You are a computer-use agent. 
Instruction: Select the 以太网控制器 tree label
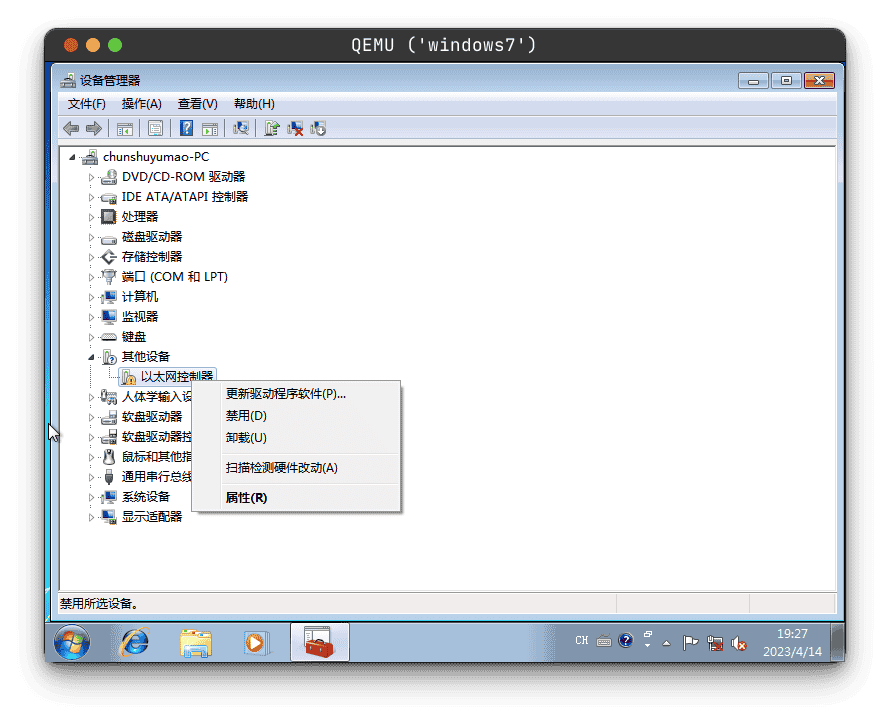(177, 377)
